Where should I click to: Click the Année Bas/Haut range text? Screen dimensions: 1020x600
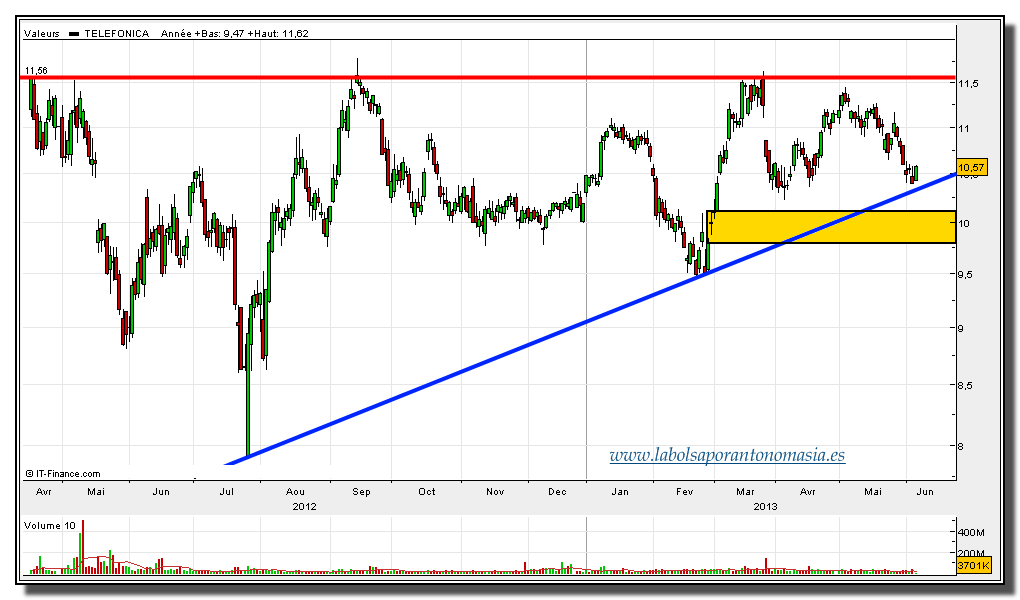[x=234, y=34]
